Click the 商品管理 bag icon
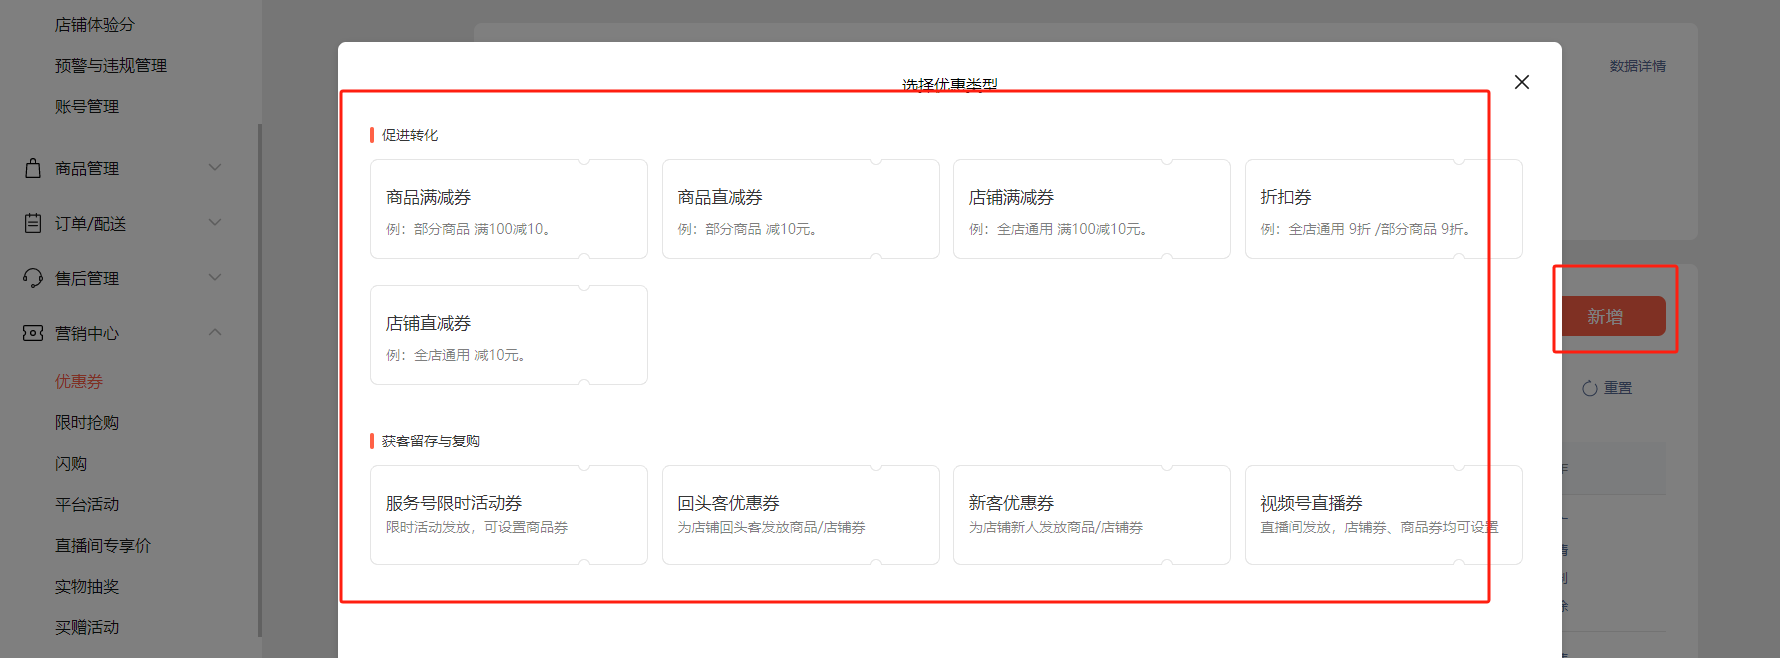Viewport: 1780px width, 658px height. tap(33, 168)
